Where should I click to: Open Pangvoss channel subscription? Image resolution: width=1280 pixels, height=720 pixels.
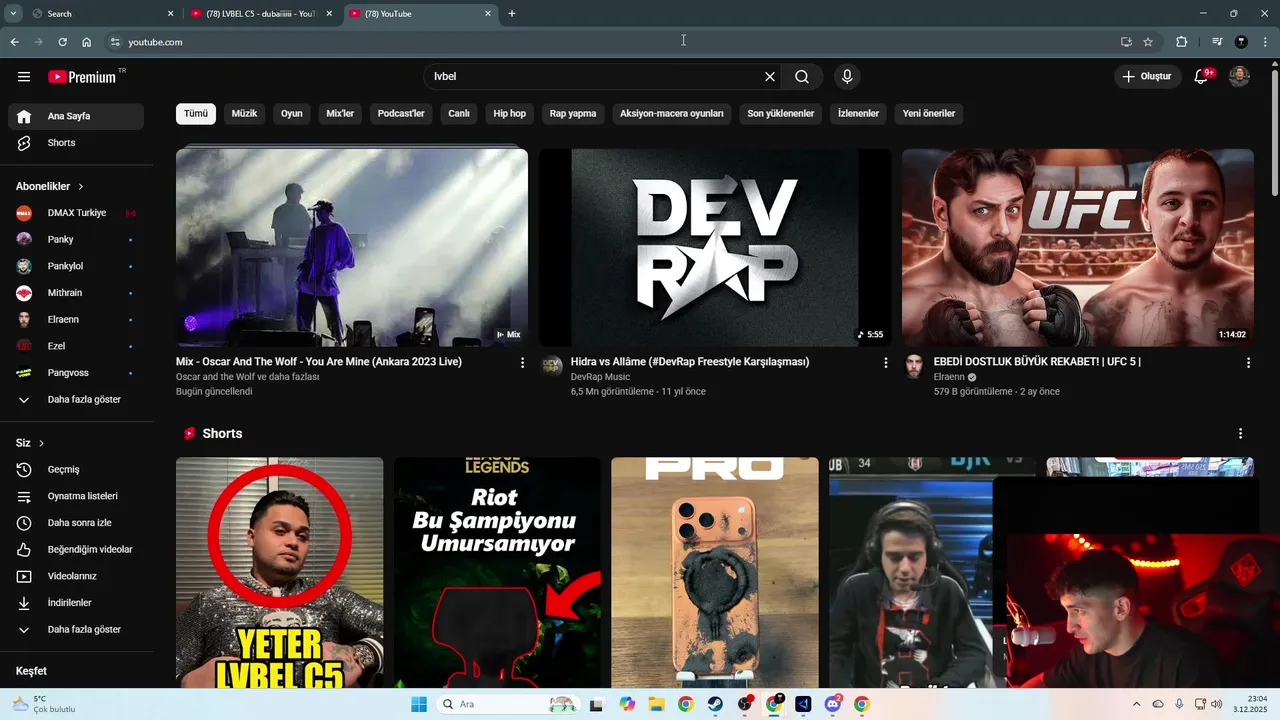coord(76,373)
